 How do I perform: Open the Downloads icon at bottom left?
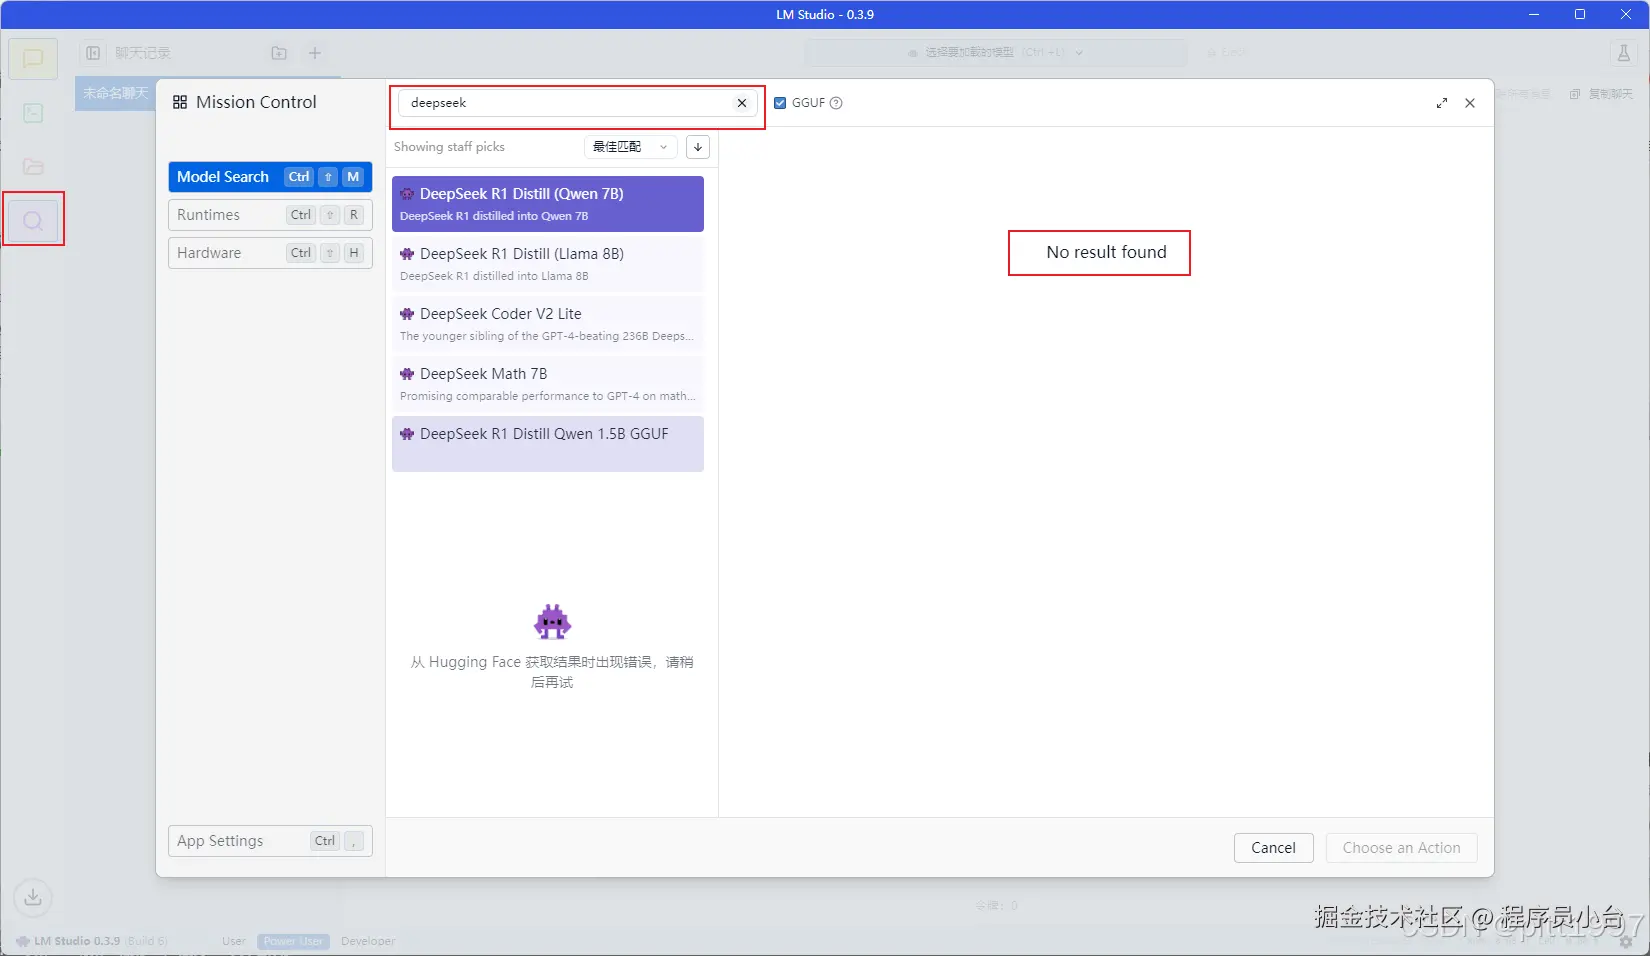(x=33, y=897)
